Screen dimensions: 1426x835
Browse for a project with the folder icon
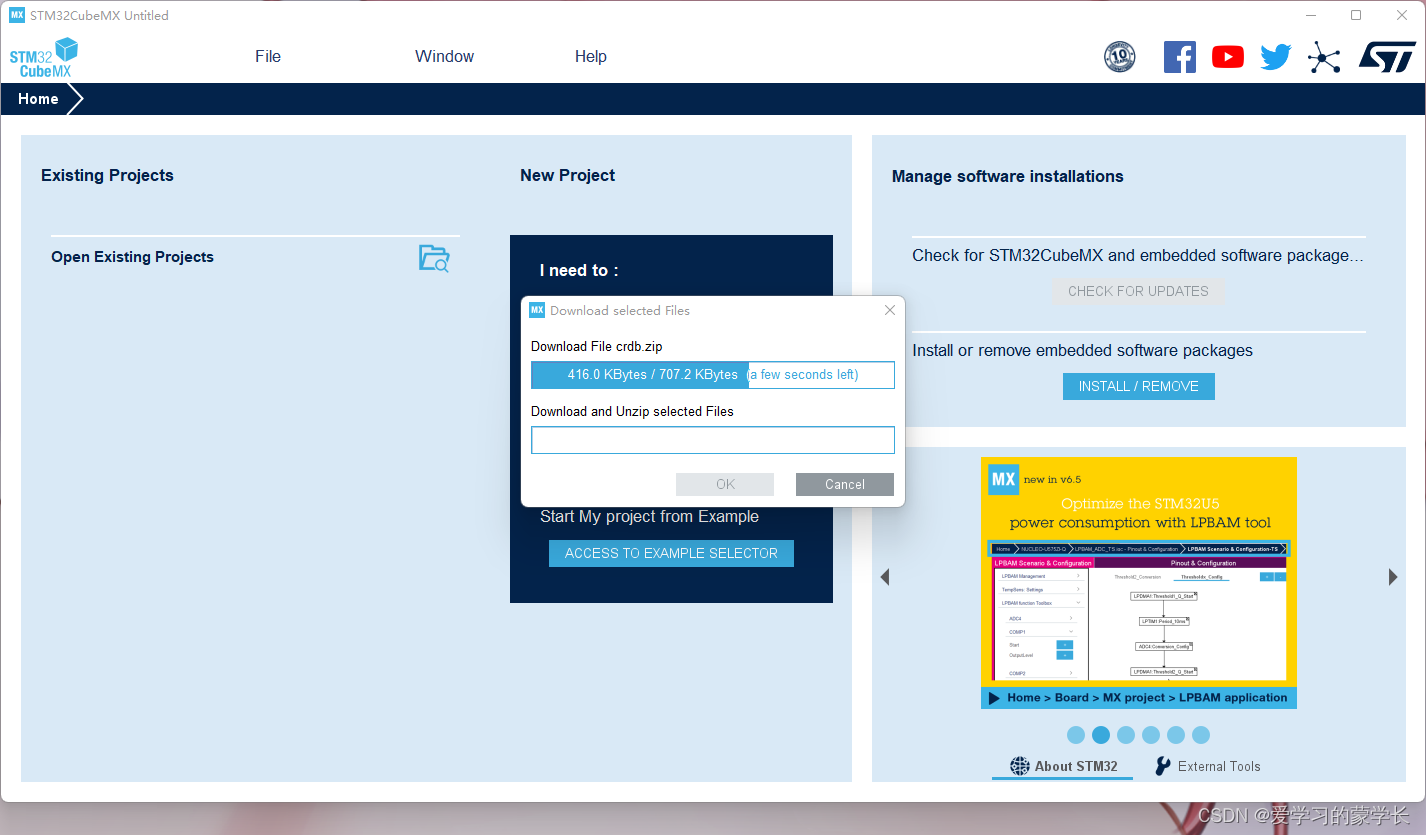pos(434,258)
